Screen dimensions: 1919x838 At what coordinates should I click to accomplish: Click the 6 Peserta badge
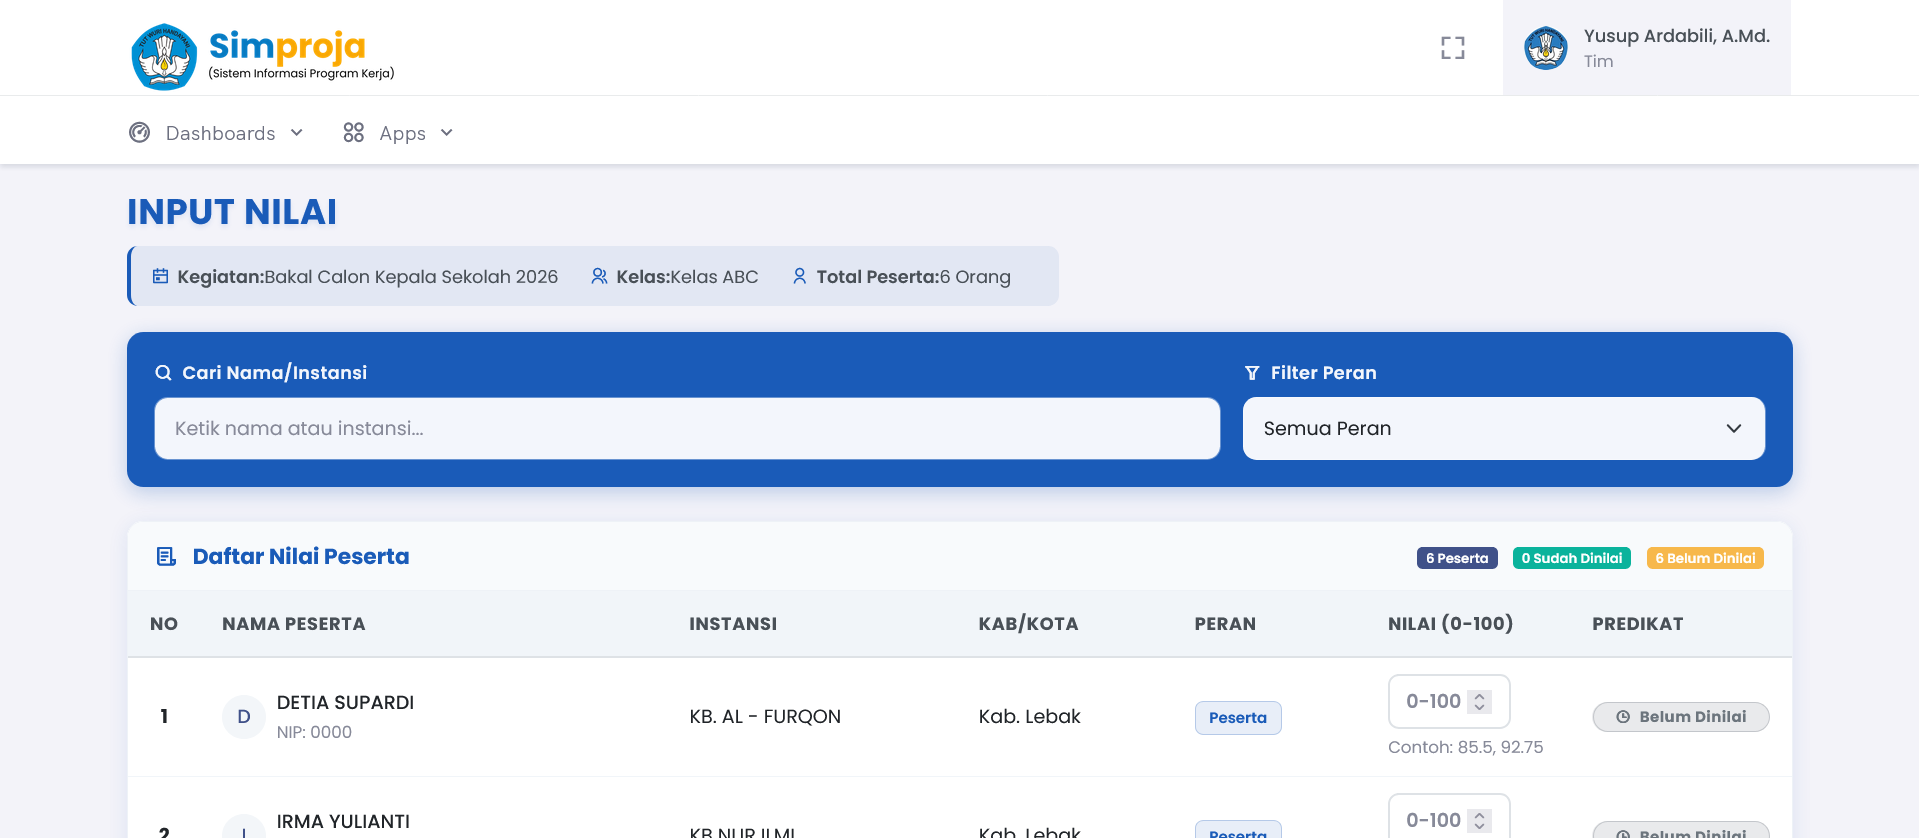pos(1457,558)
